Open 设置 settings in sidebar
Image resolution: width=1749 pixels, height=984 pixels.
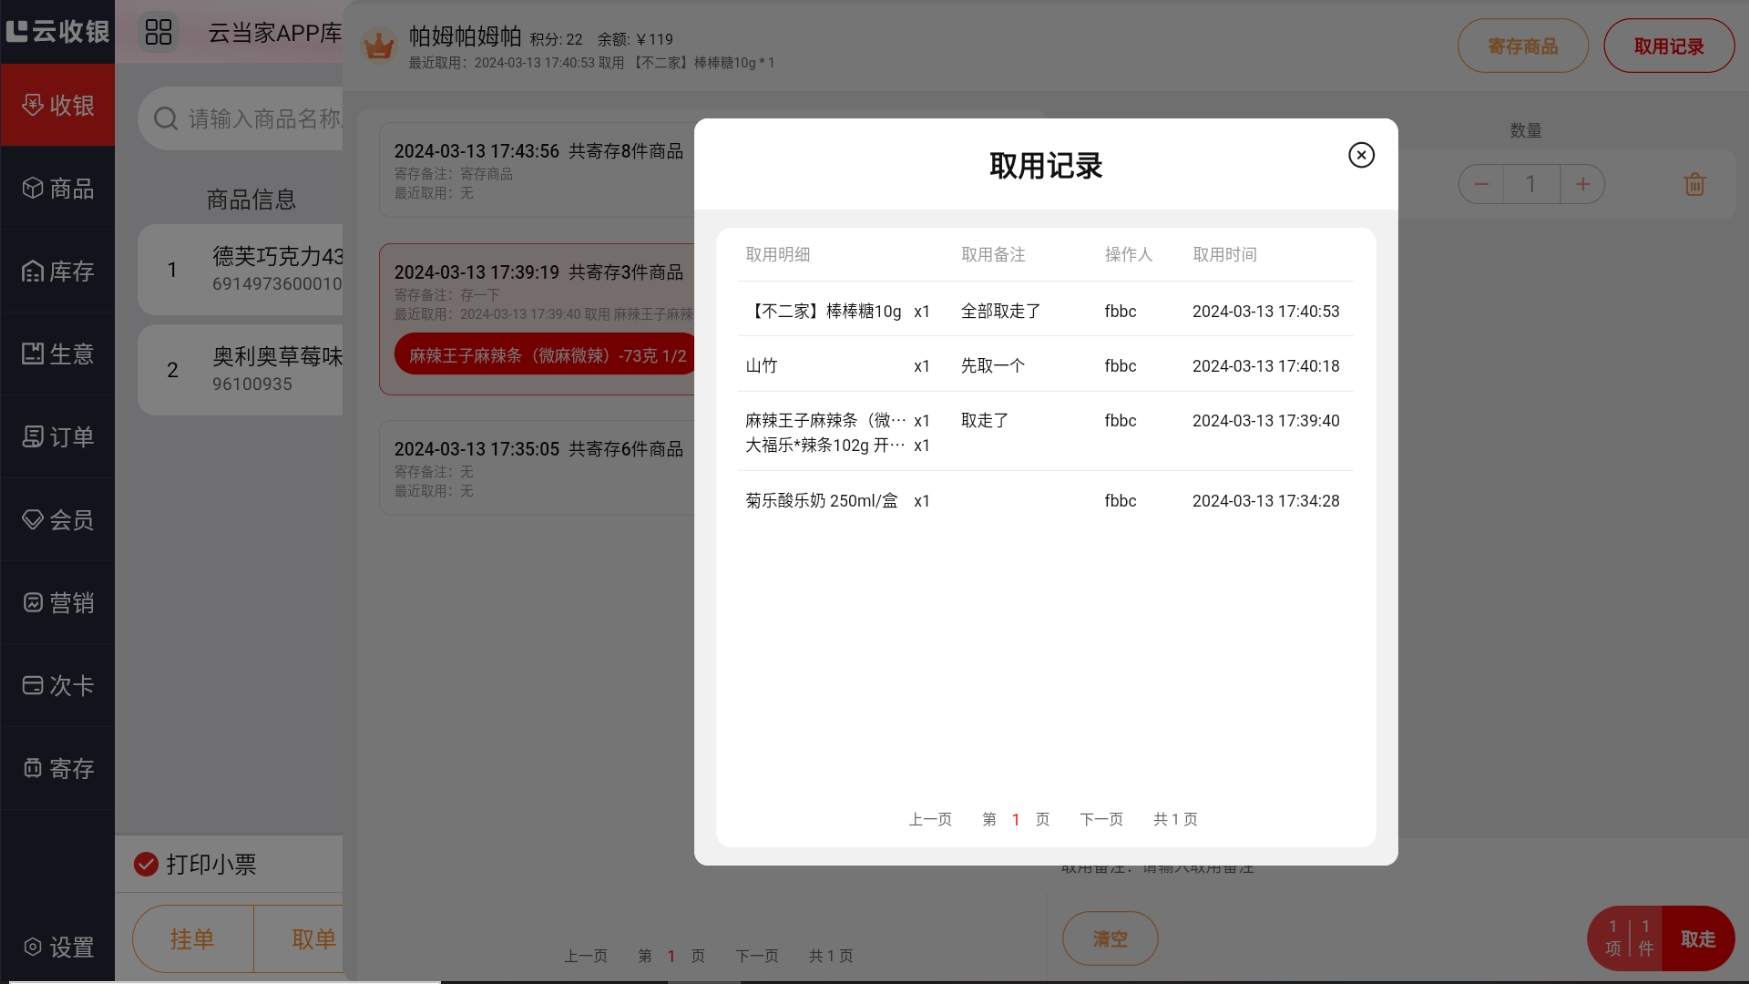click(x=58, y=947)
